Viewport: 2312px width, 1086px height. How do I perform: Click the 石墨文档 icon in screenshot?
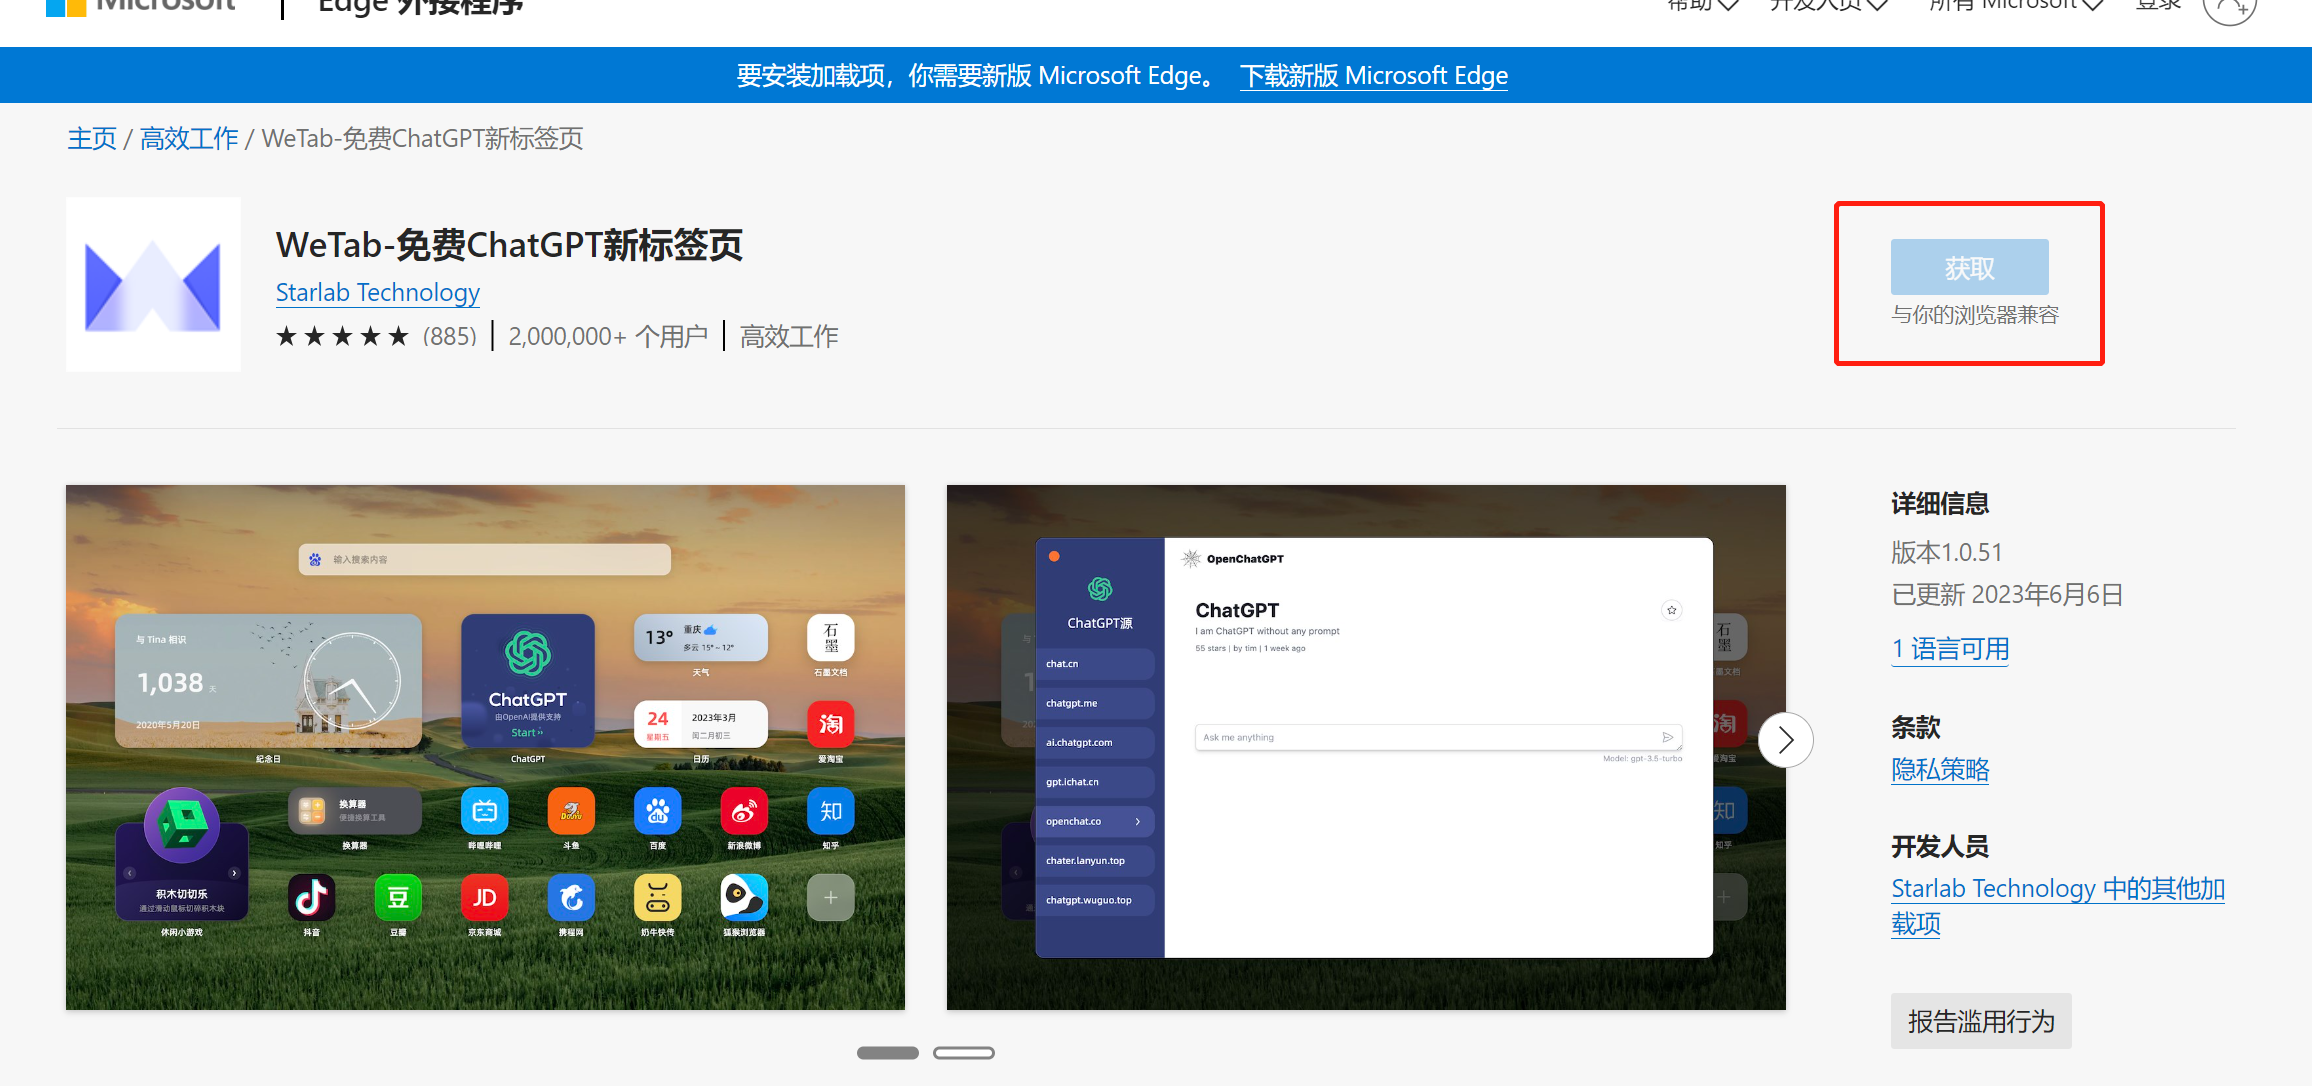click(x=831, y=637)
